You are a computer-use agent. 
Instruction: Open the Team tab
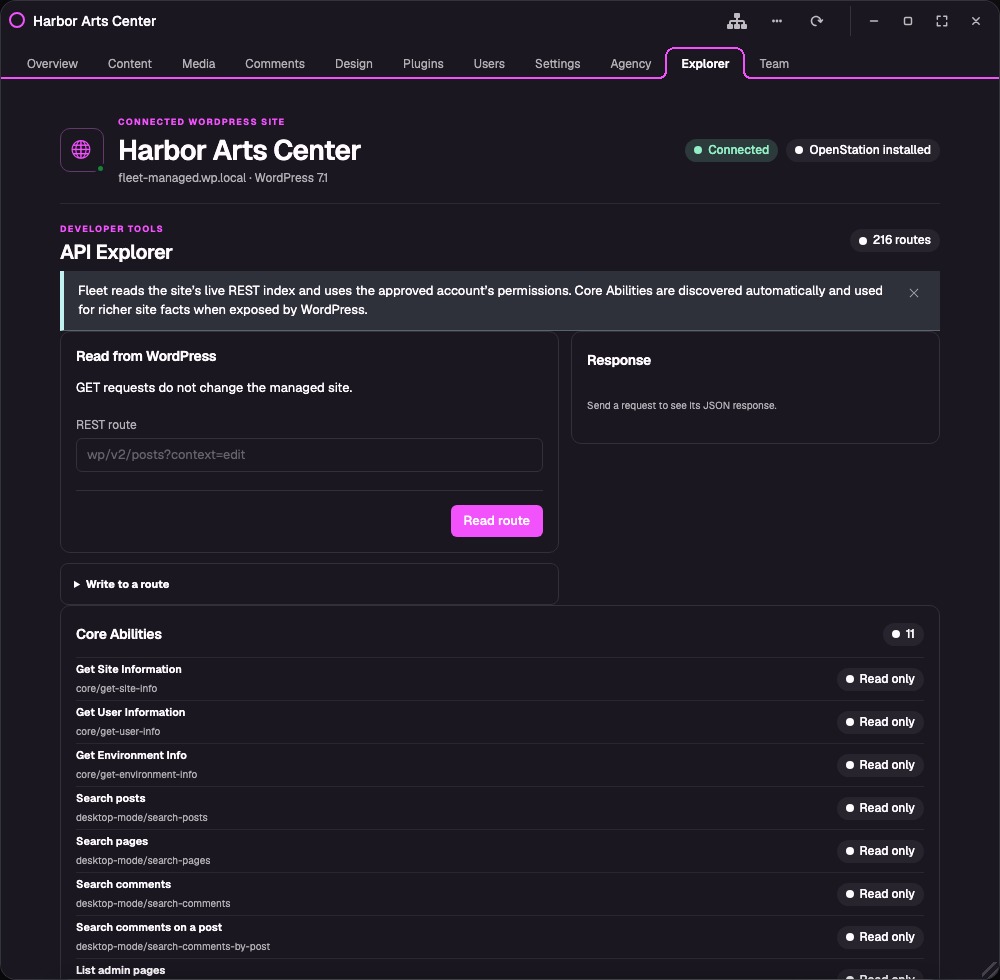click(x=774, y=64)
